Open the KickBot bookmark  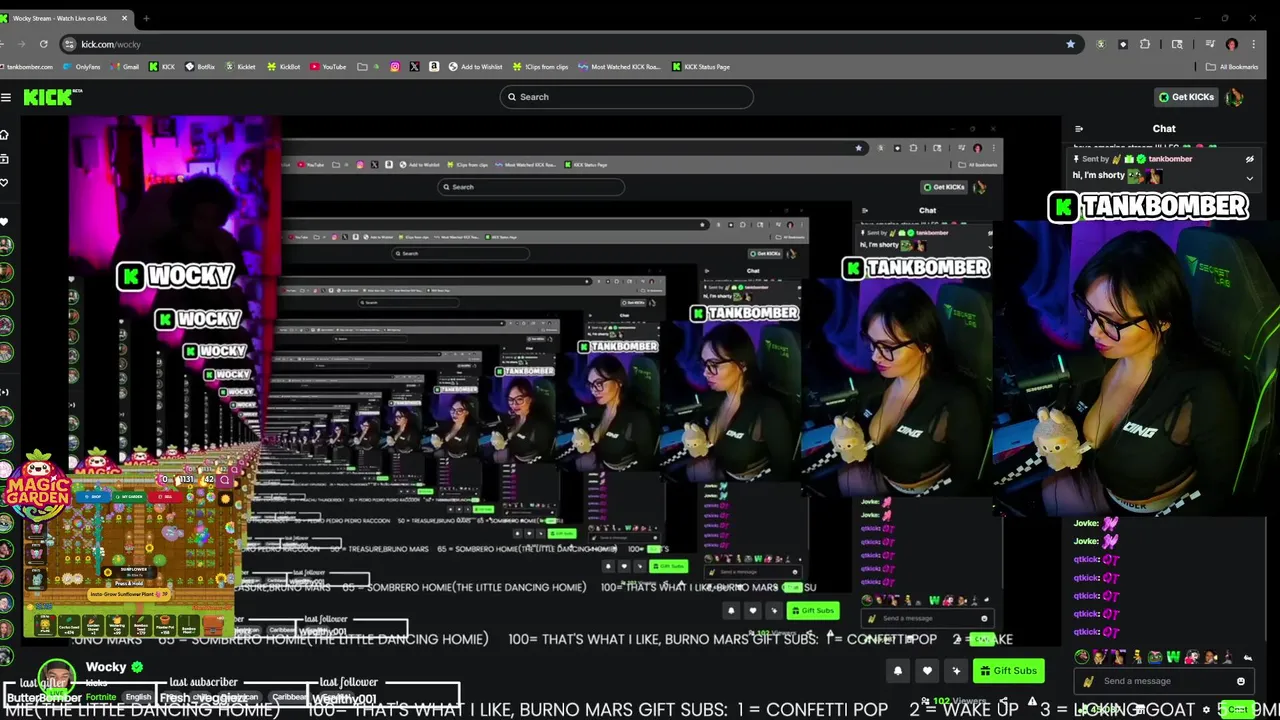click(x=283, y=67)
